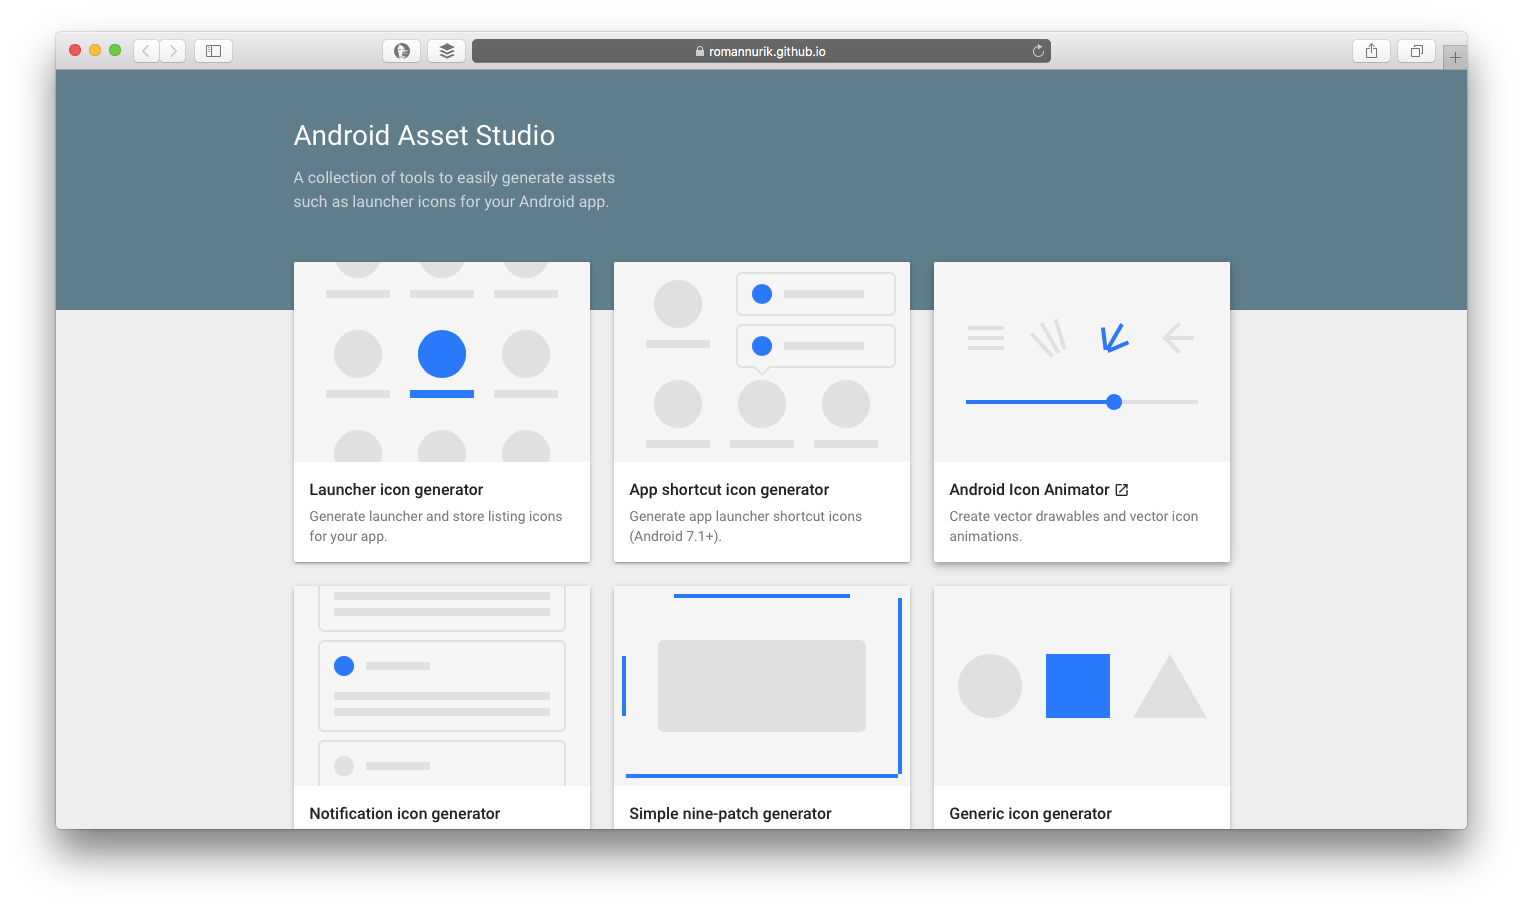Viewport: 1523px width, 909px height.
Task: Open Generic icon generator link
Action: tap(1030, 814)
